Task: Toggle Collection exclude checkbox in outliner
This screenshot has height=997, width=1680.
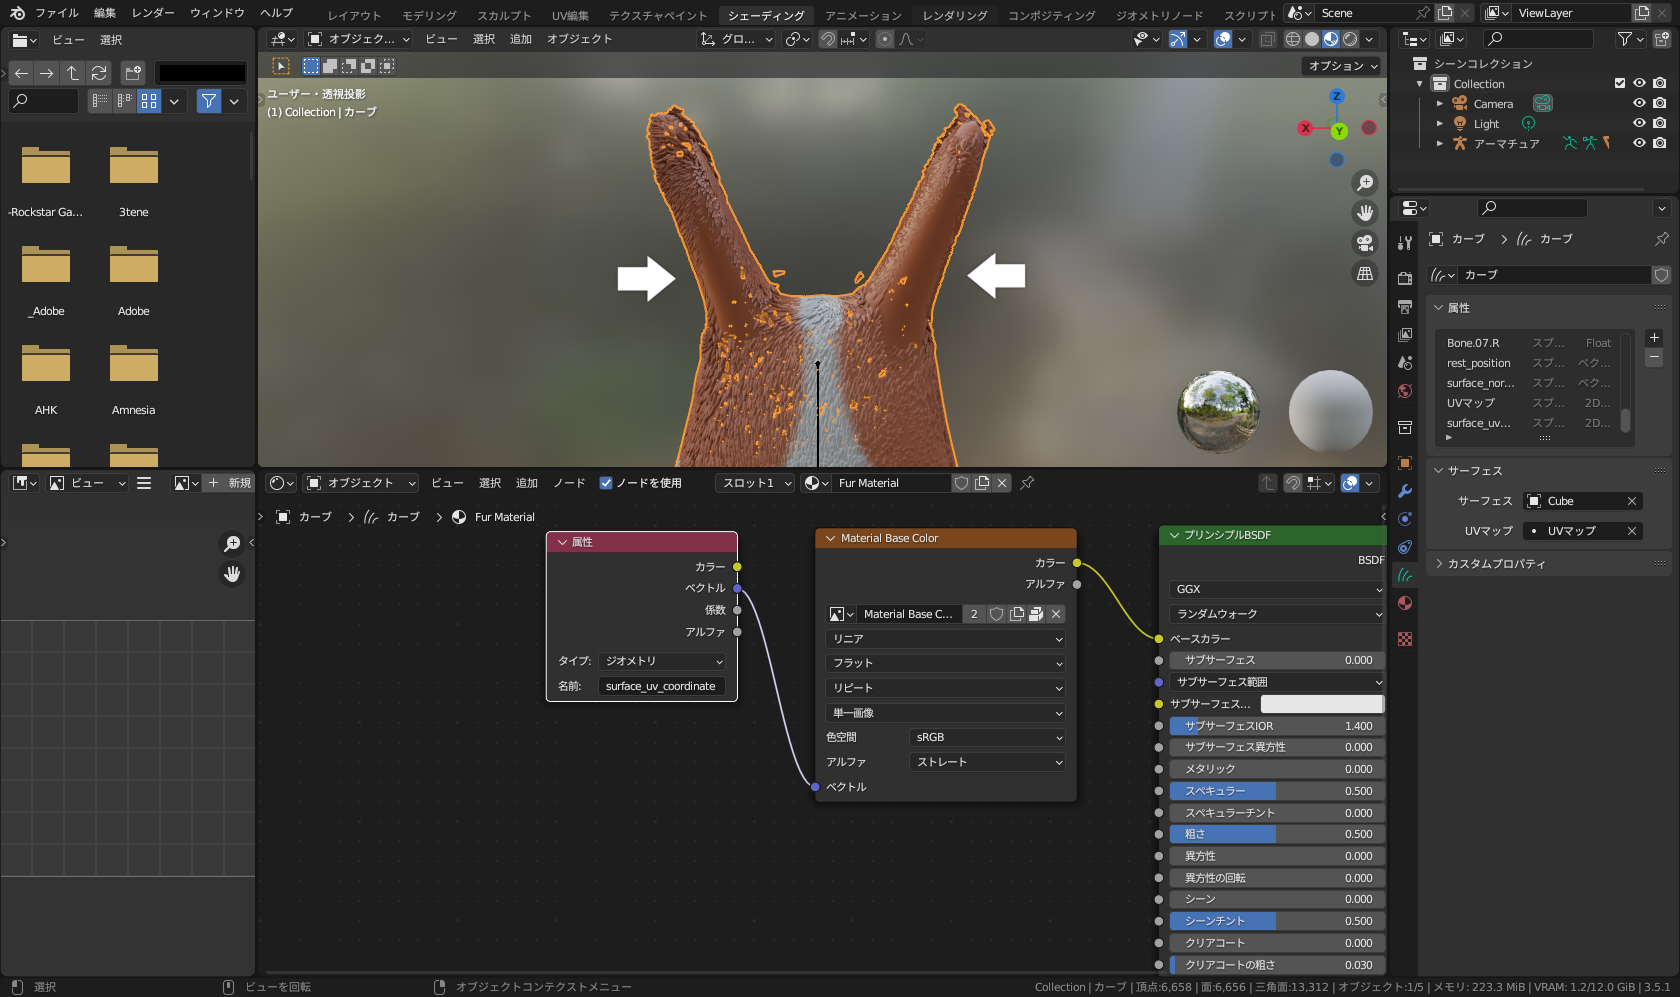Action: click(1620, 84)
